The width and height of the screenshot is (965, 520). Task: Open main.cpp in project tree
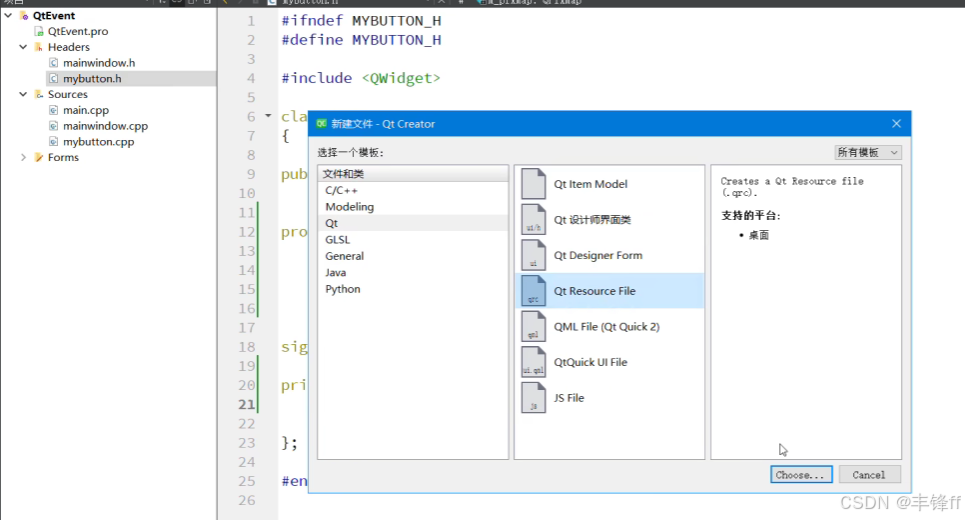(x=86, y=110)
